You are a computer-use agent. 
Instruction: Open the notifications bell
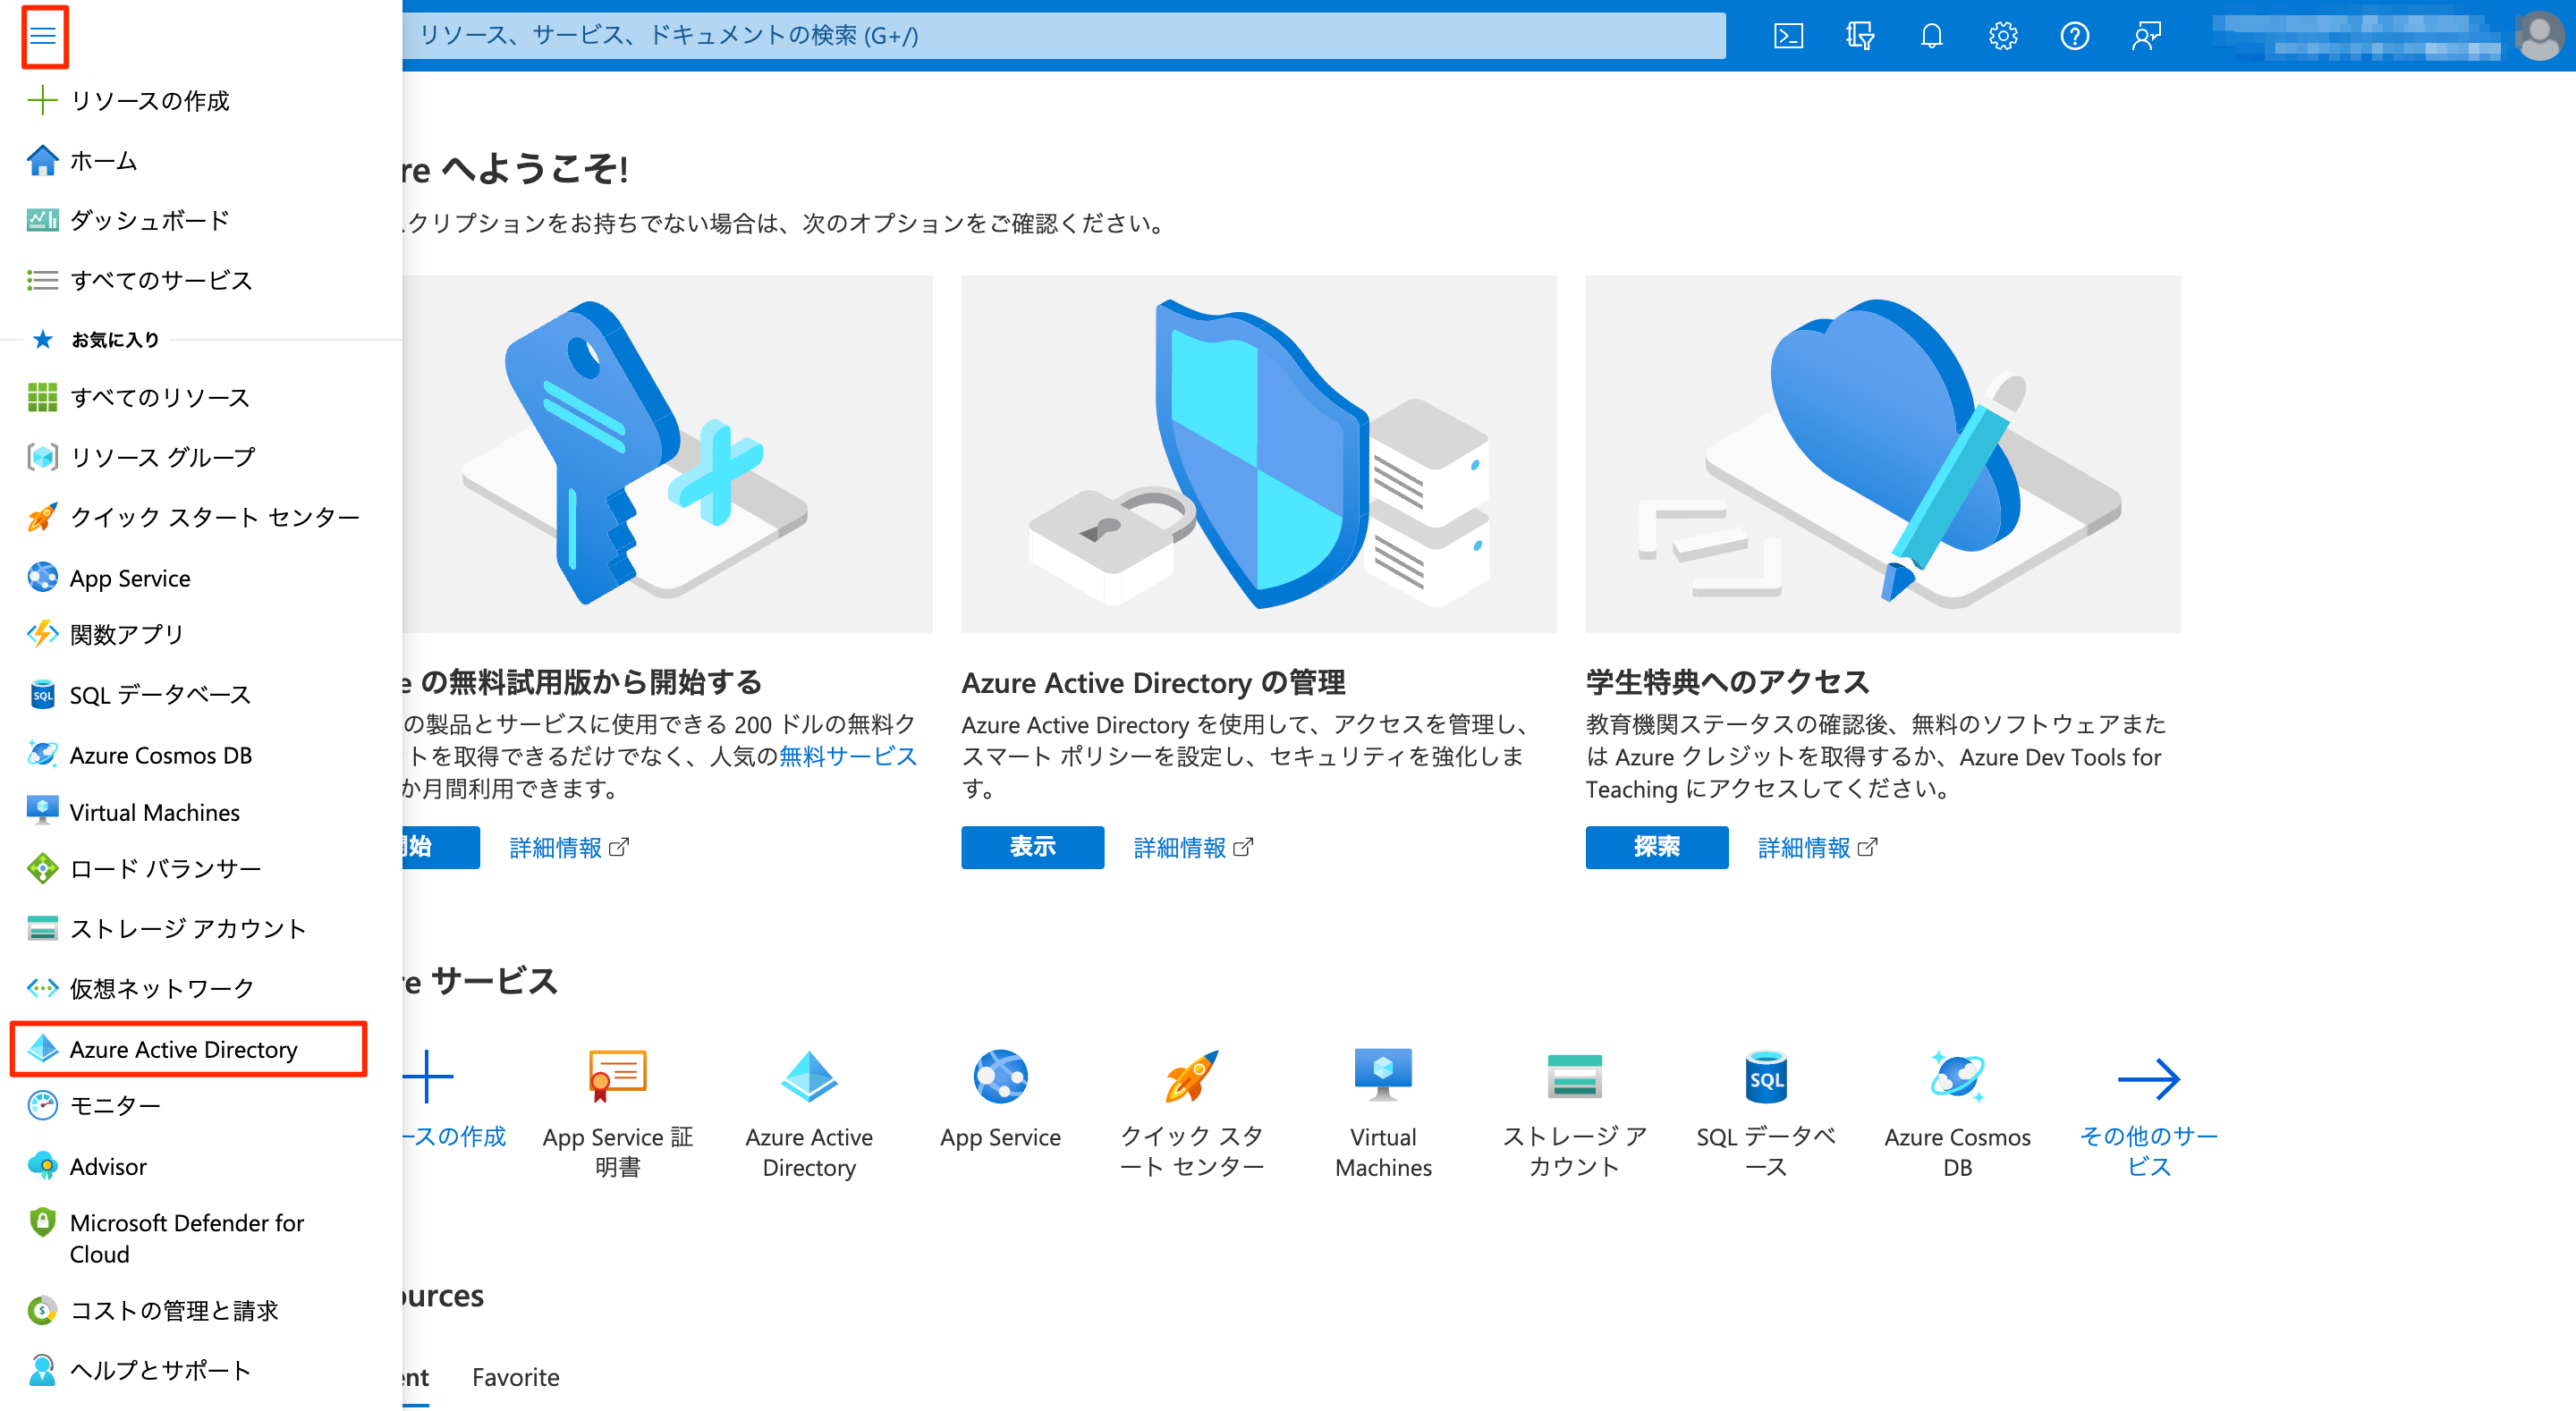[x=1931, y=37]
